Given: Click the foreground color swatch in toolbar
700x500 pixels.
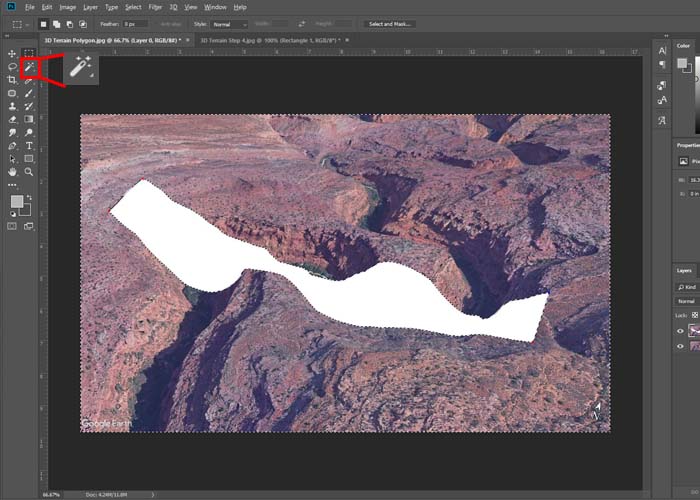Looking at the screenshot, I should [x=16, y=202].
